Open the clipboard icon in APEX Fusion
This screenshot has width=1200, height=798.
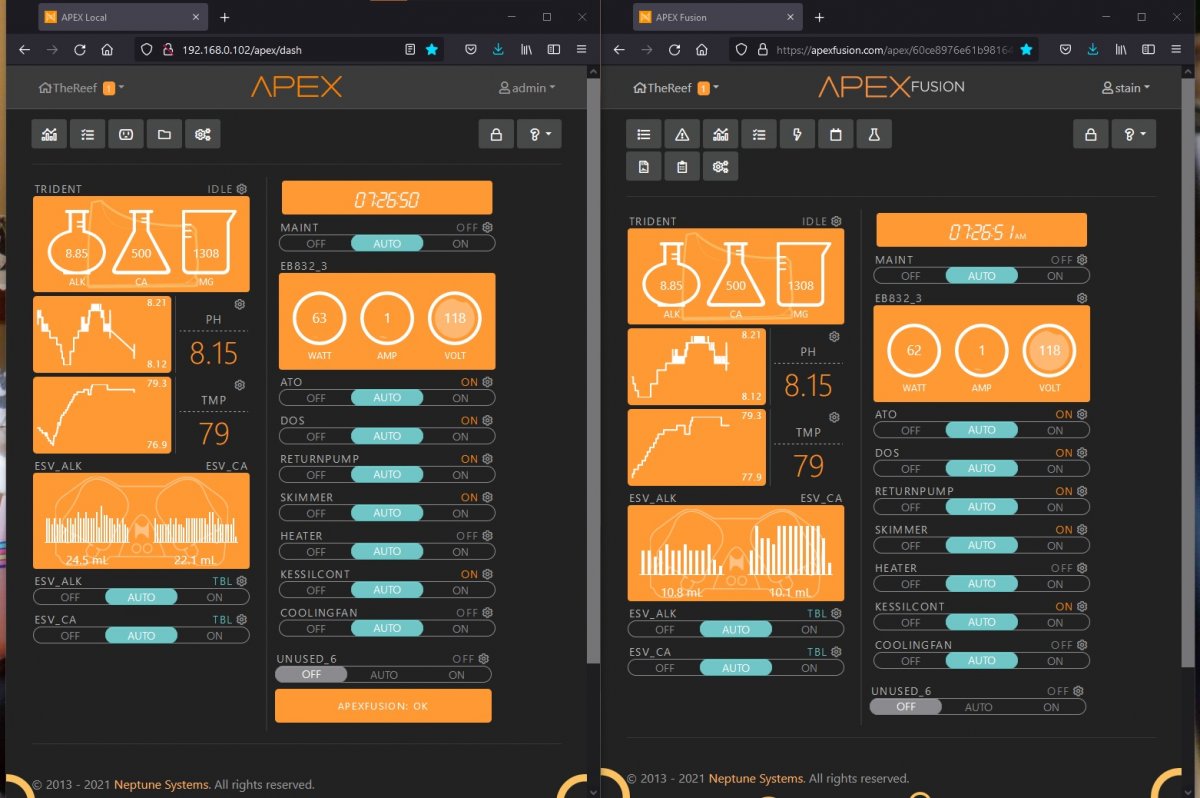point(682,167)
